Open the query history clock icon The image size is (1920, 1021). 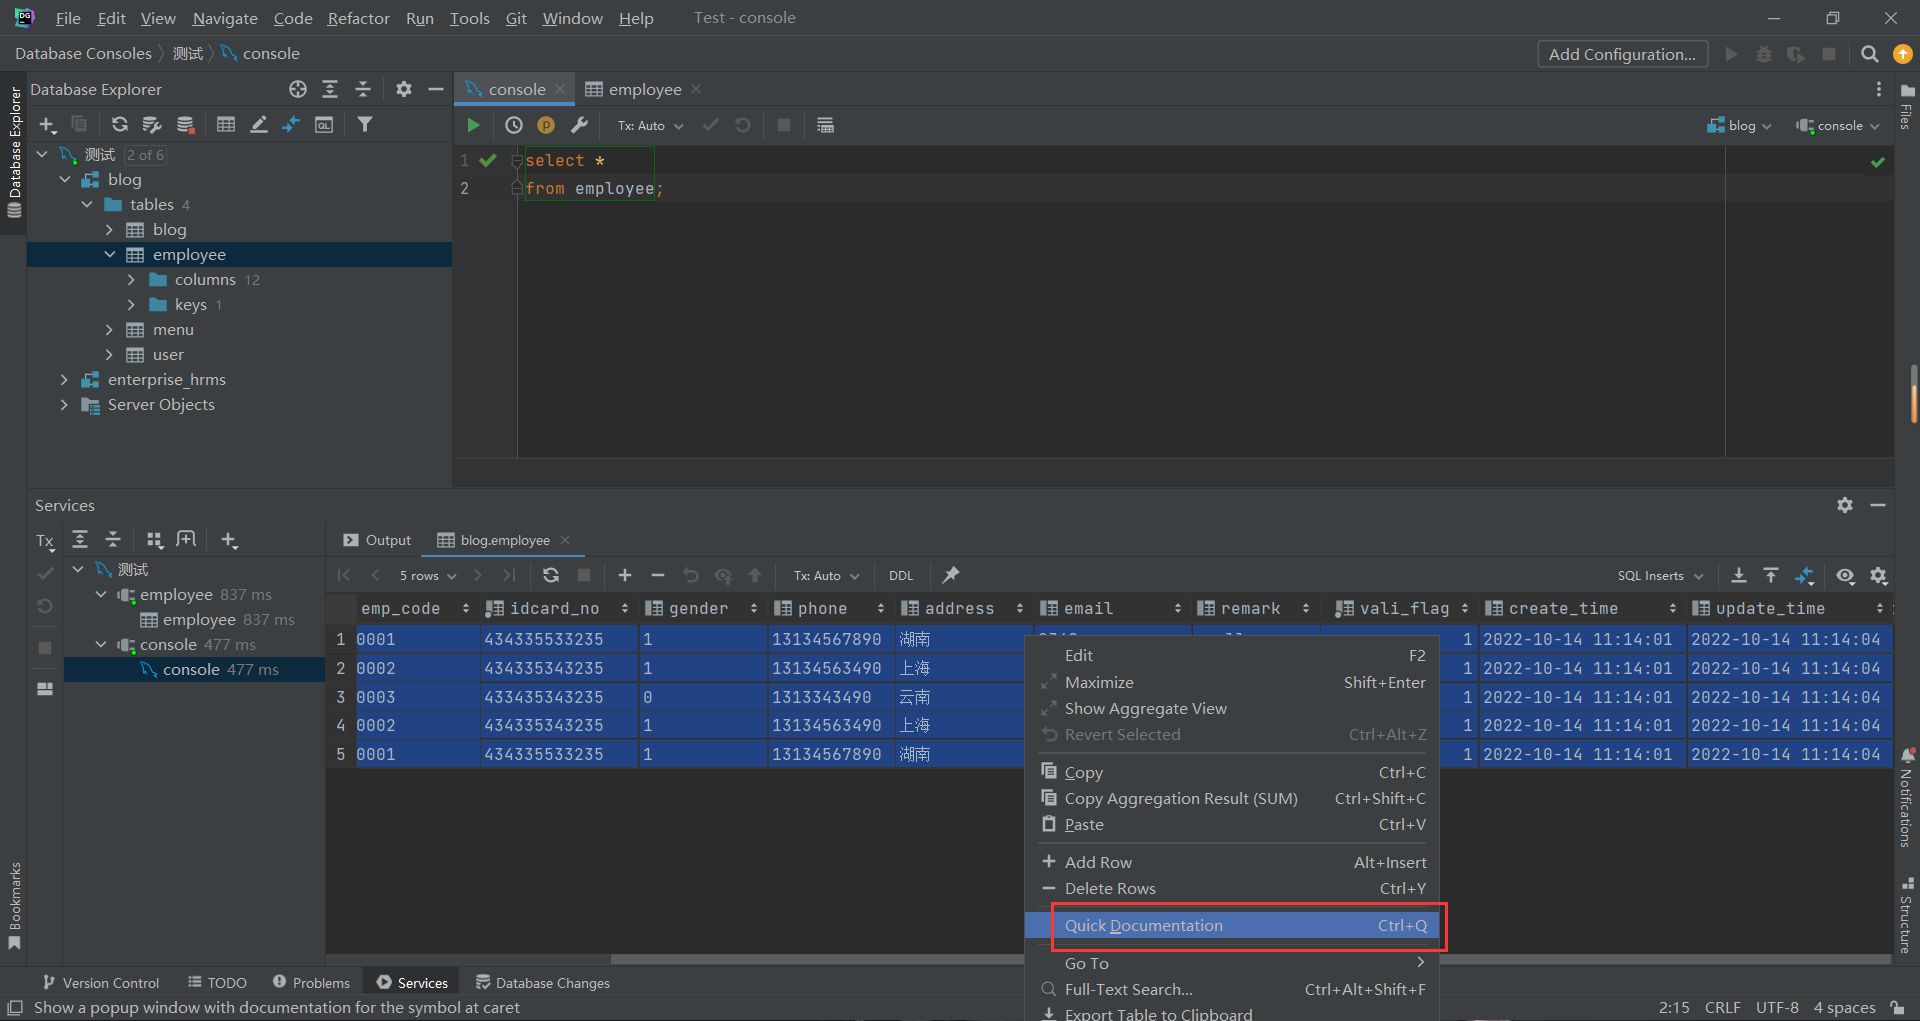pos(513,125)
